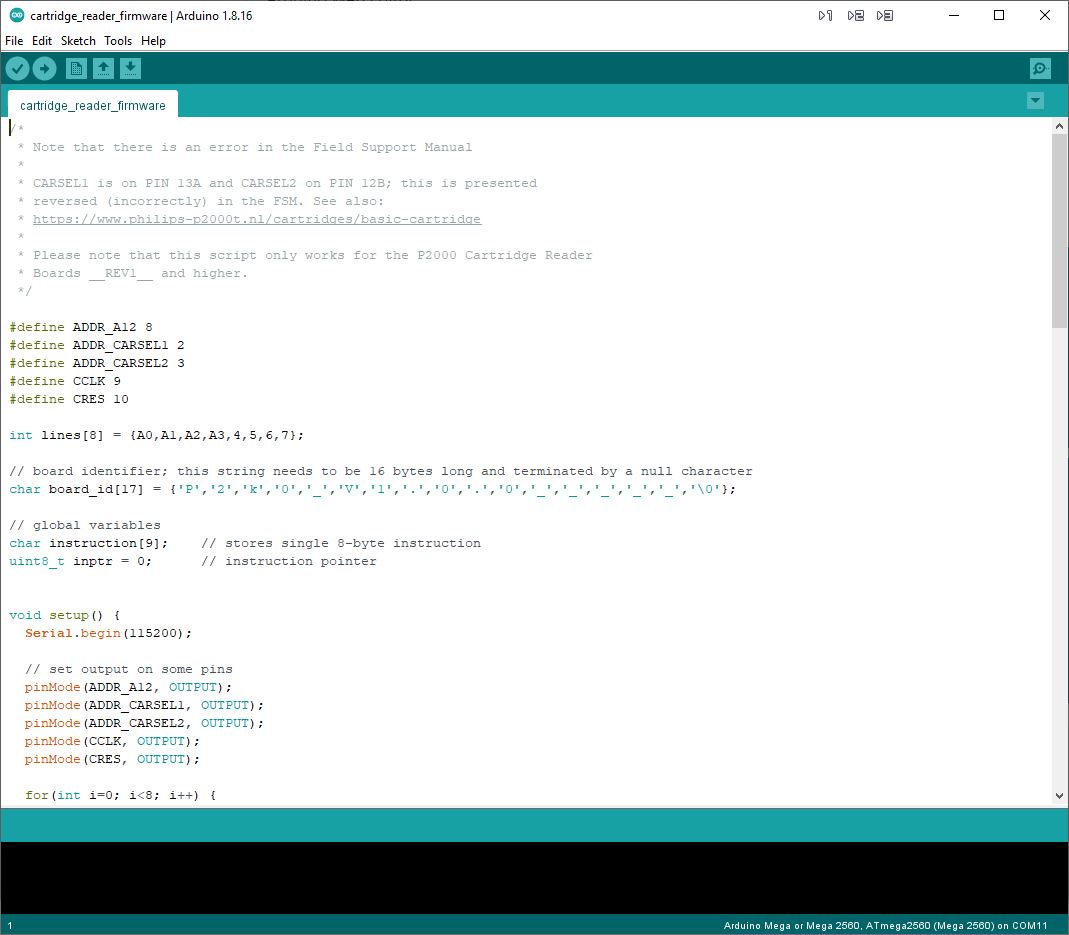1069x935 pixels.
Task: Open the File menu
Action: pos(14,41)
